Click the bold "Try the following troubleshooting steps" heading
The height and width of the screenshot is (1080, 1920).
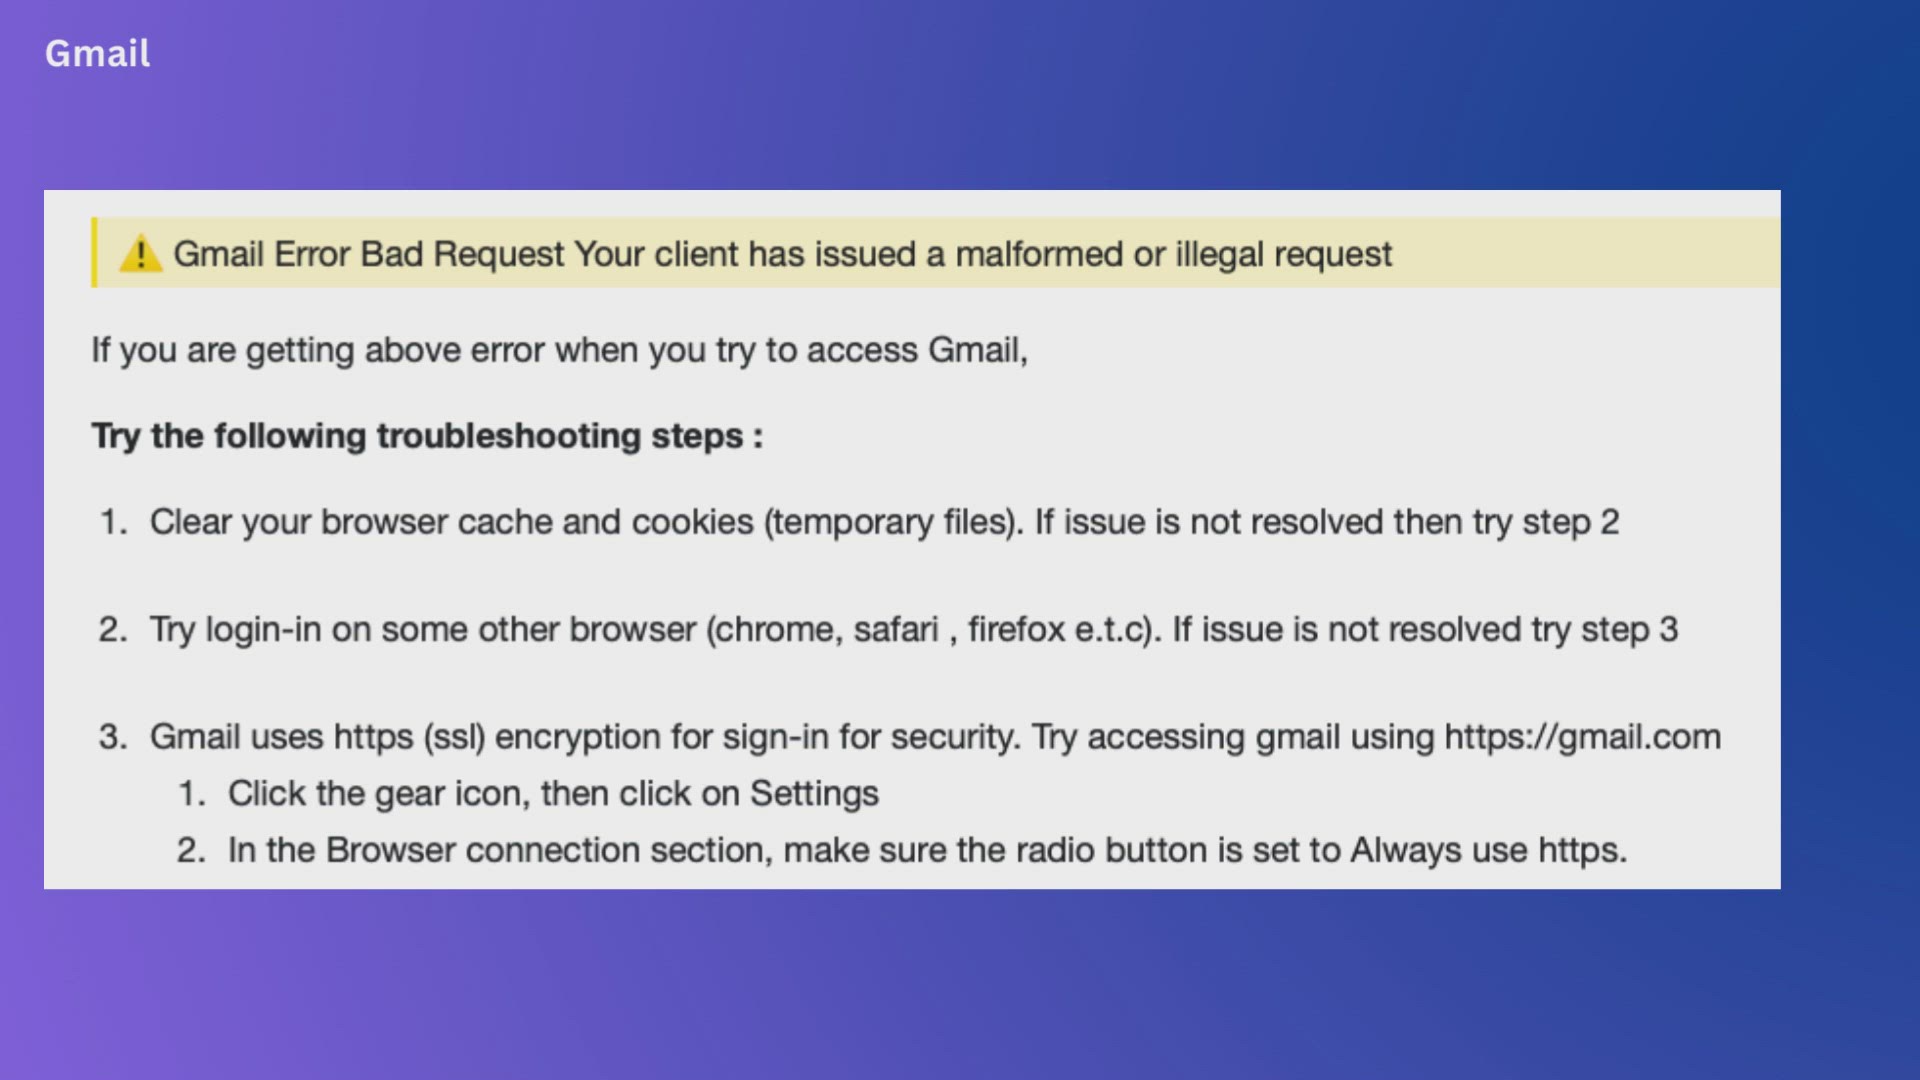click(427, 436)
